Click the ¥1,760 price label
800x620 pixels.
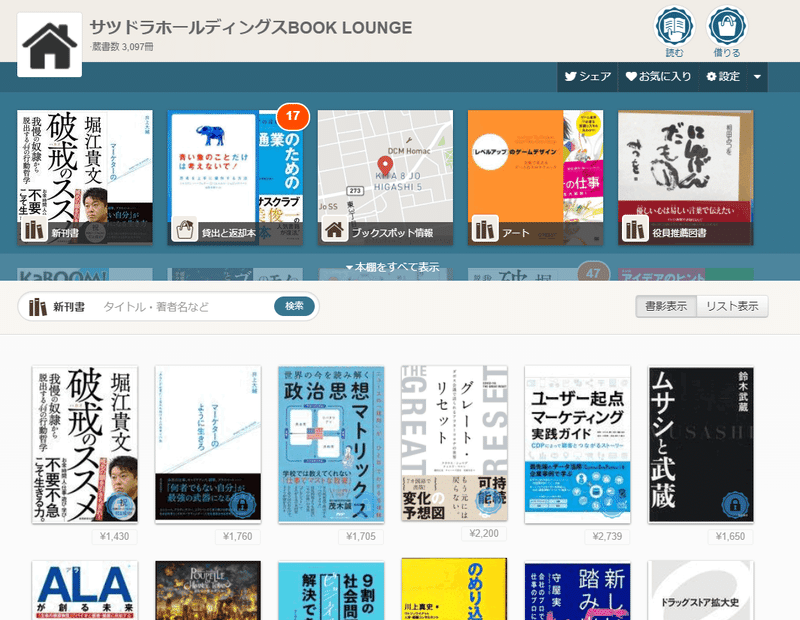click(x=238, y=536)
